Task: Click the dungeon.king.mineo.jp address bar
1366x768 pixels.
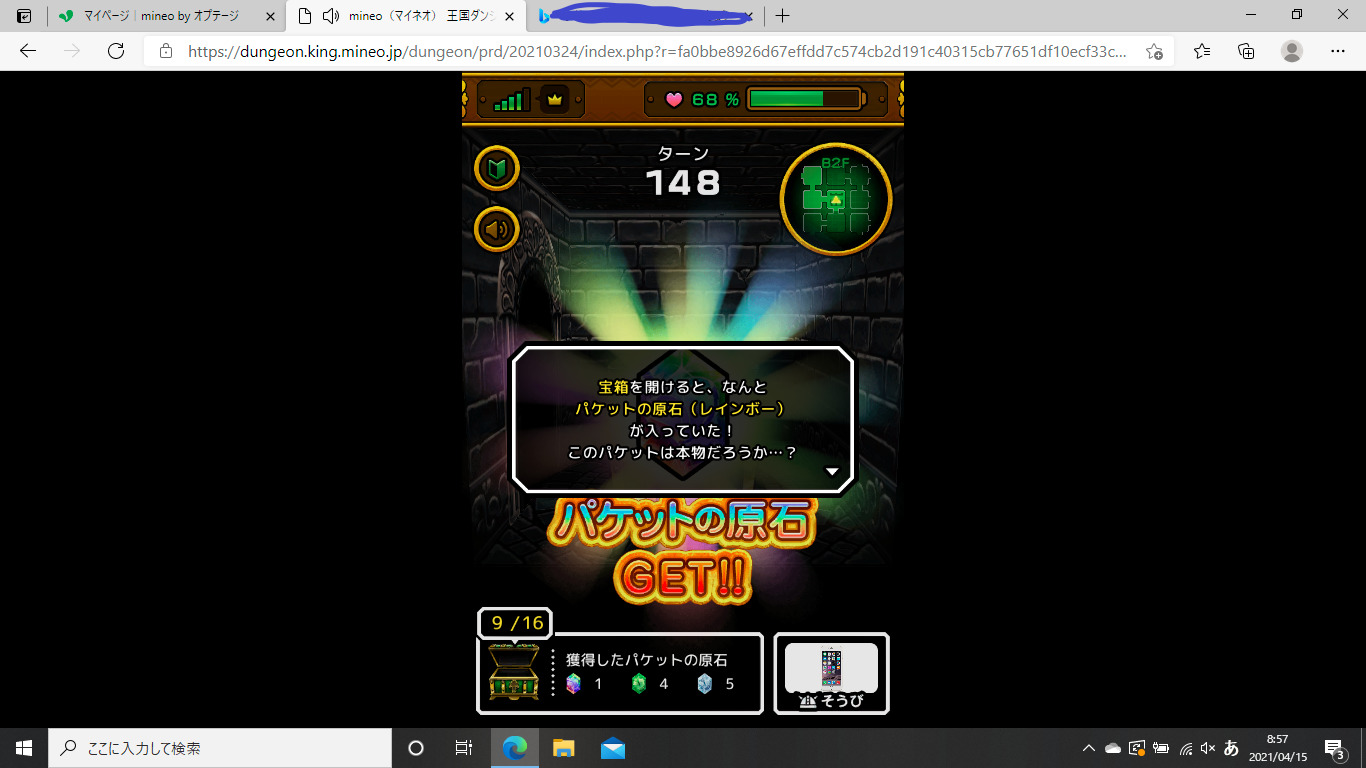Action: pos(657,51)
